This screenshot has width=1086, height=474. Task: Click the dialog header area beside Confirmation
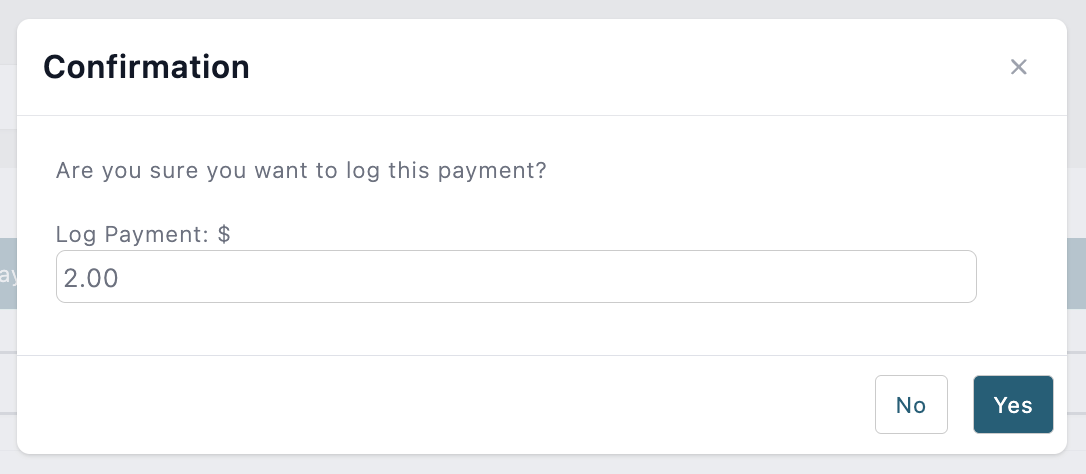(x=623, y=67)
